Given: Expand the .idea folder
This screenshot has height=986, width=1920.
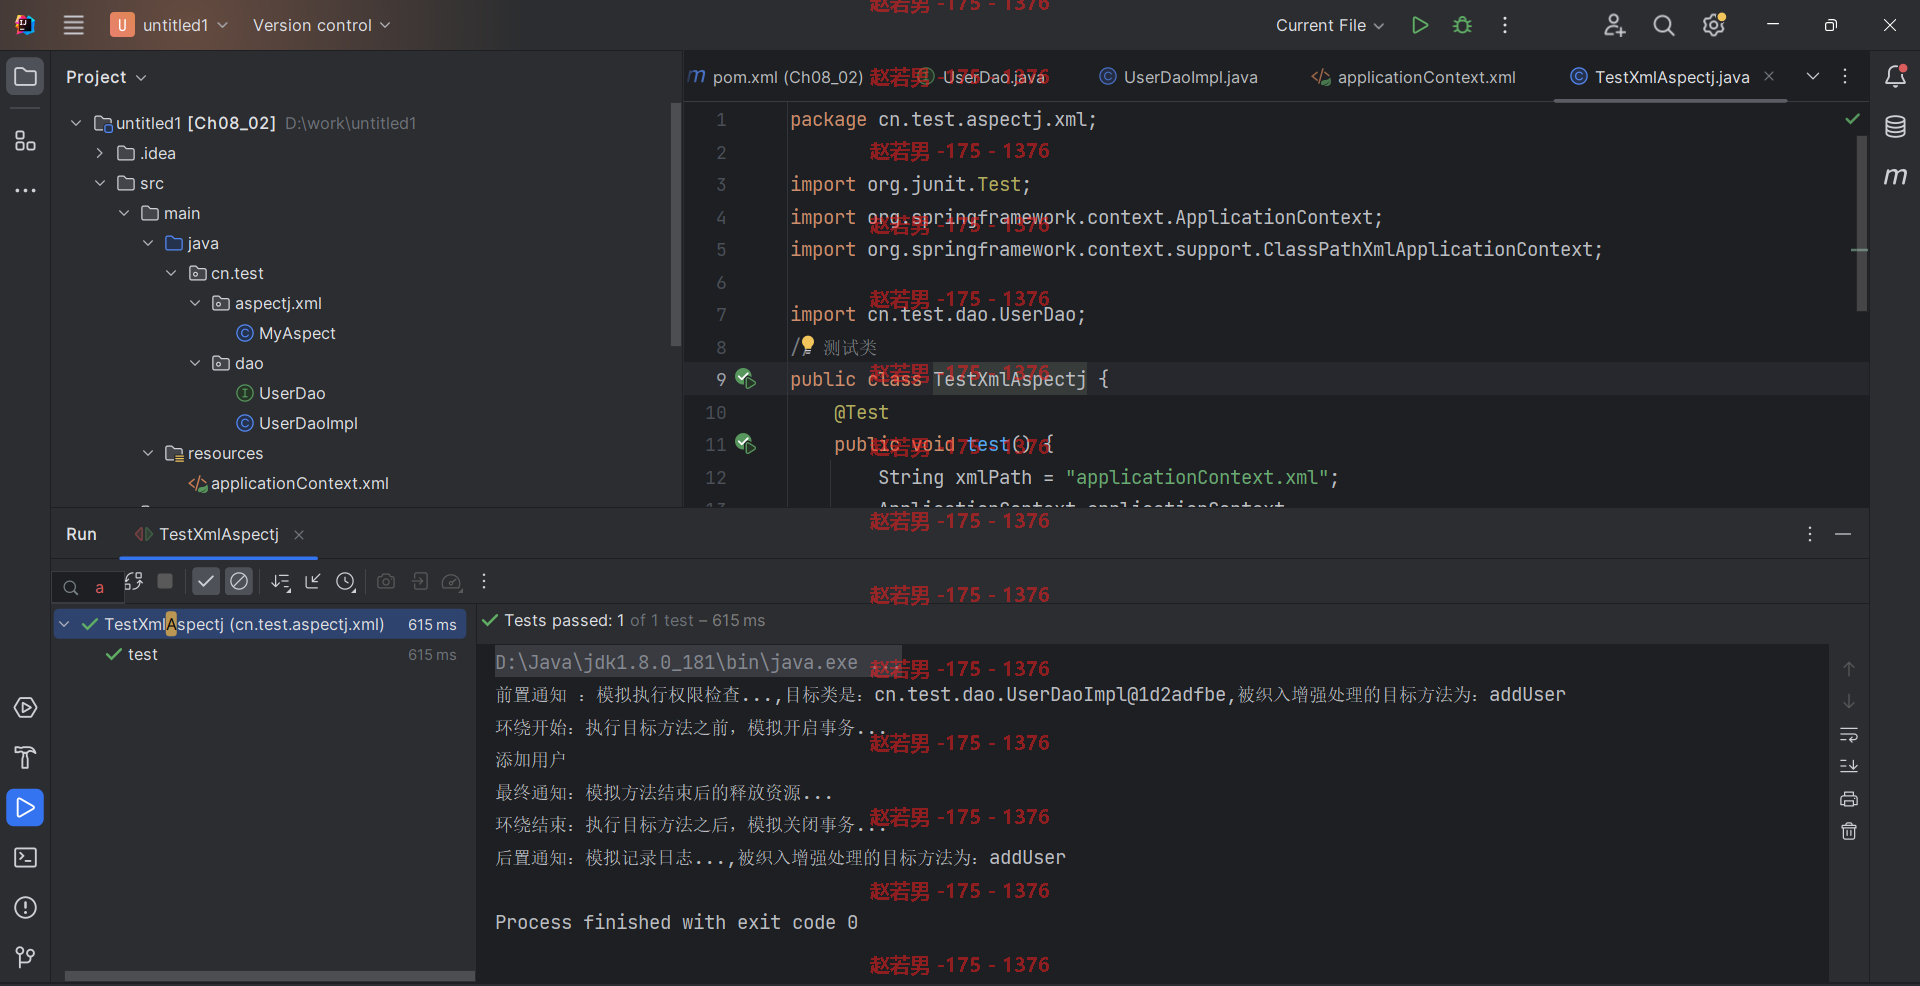Looking at the screenshot, I should [x=99, y=153].
